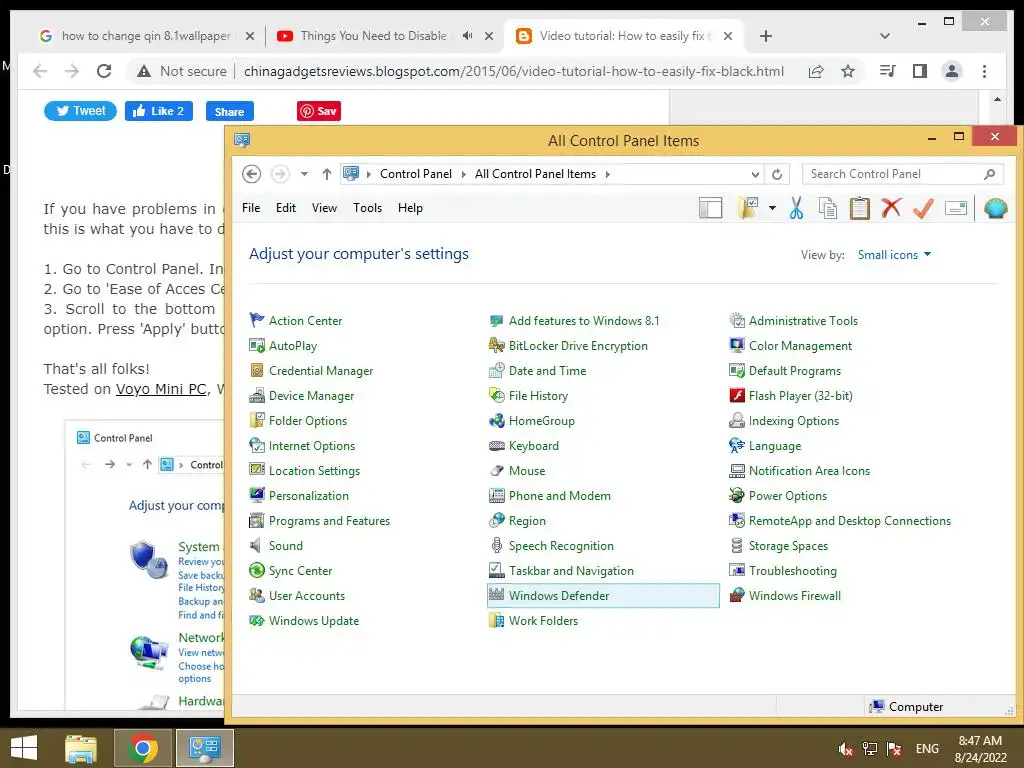Toggle the preview pane layout toolbar icon
Viewport: 1024px width, 768px height.
711,208
